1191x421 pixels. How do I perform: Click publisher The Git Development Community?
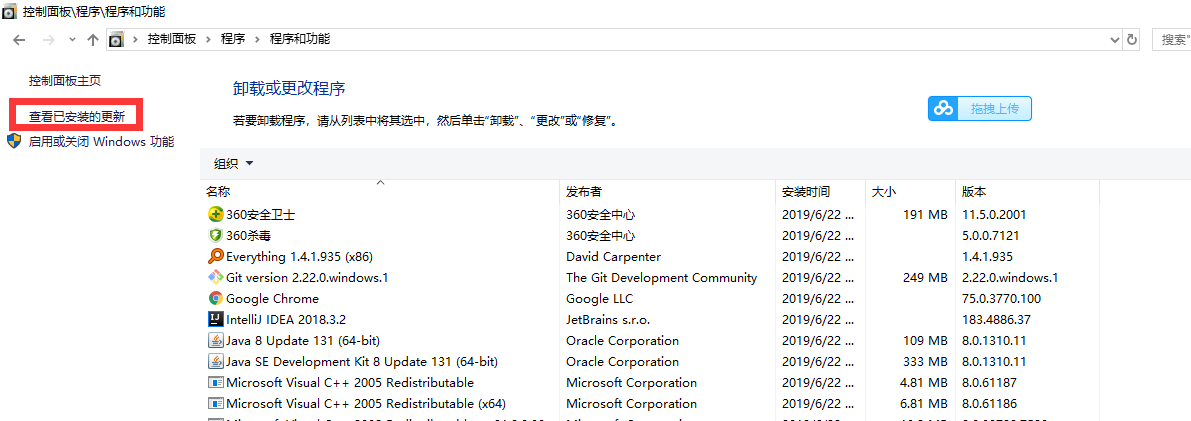(662, 277)
